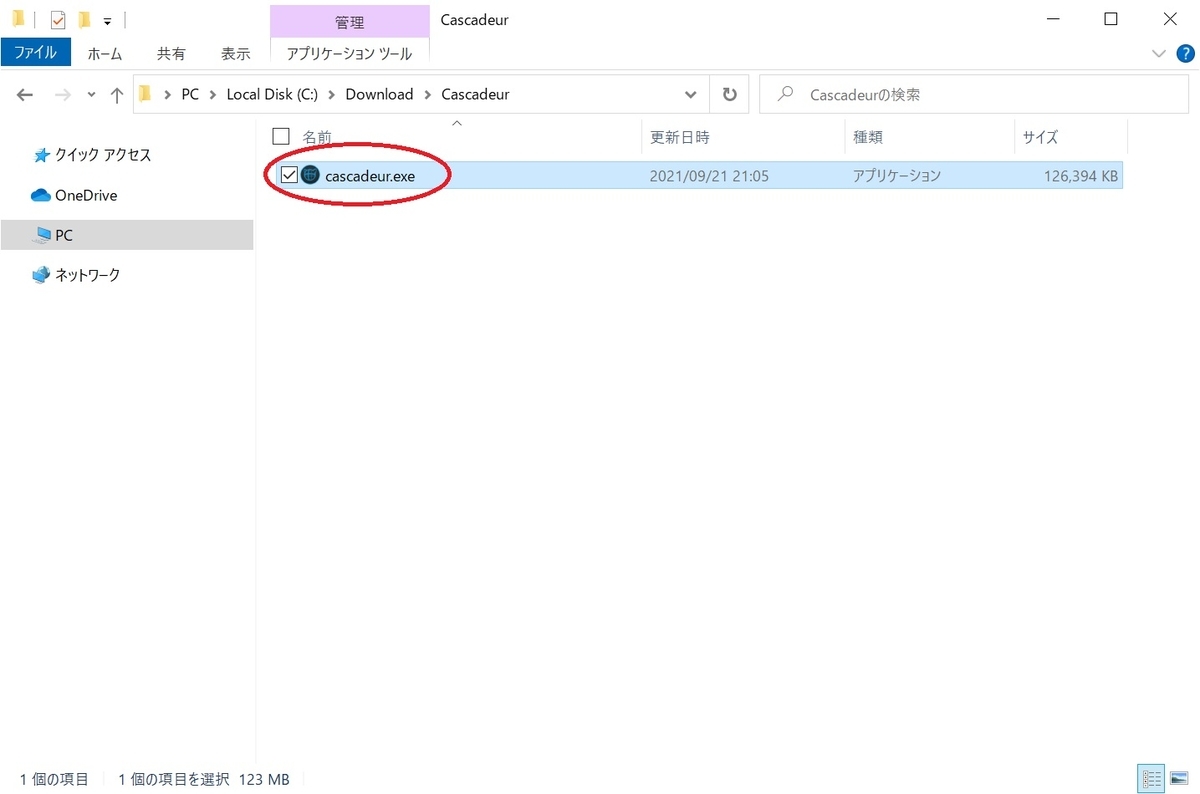The image size is (1200, 794).
Task: Expand the address bar history dropdown
Action: click(690, 95)
